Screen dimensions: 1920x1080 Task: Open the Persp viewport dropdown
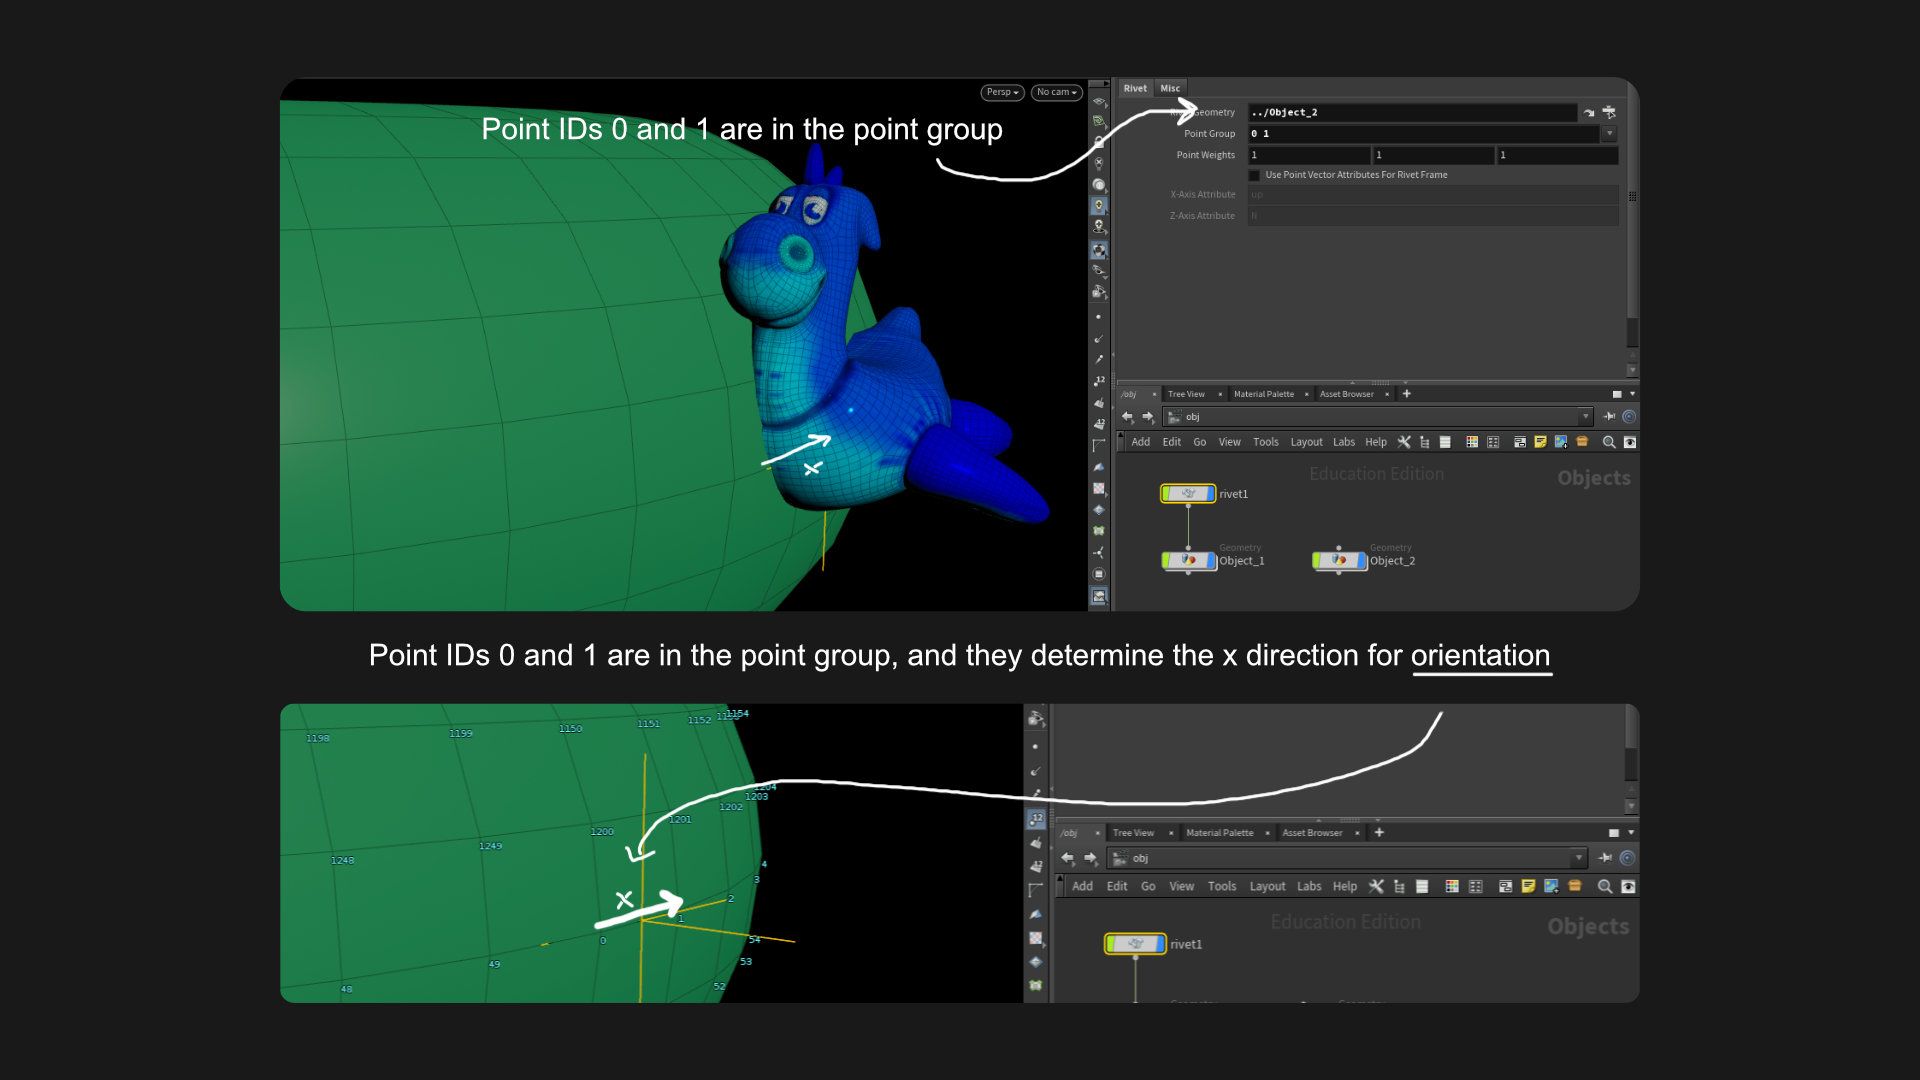pyautogui.click(x=1002, y=92)
